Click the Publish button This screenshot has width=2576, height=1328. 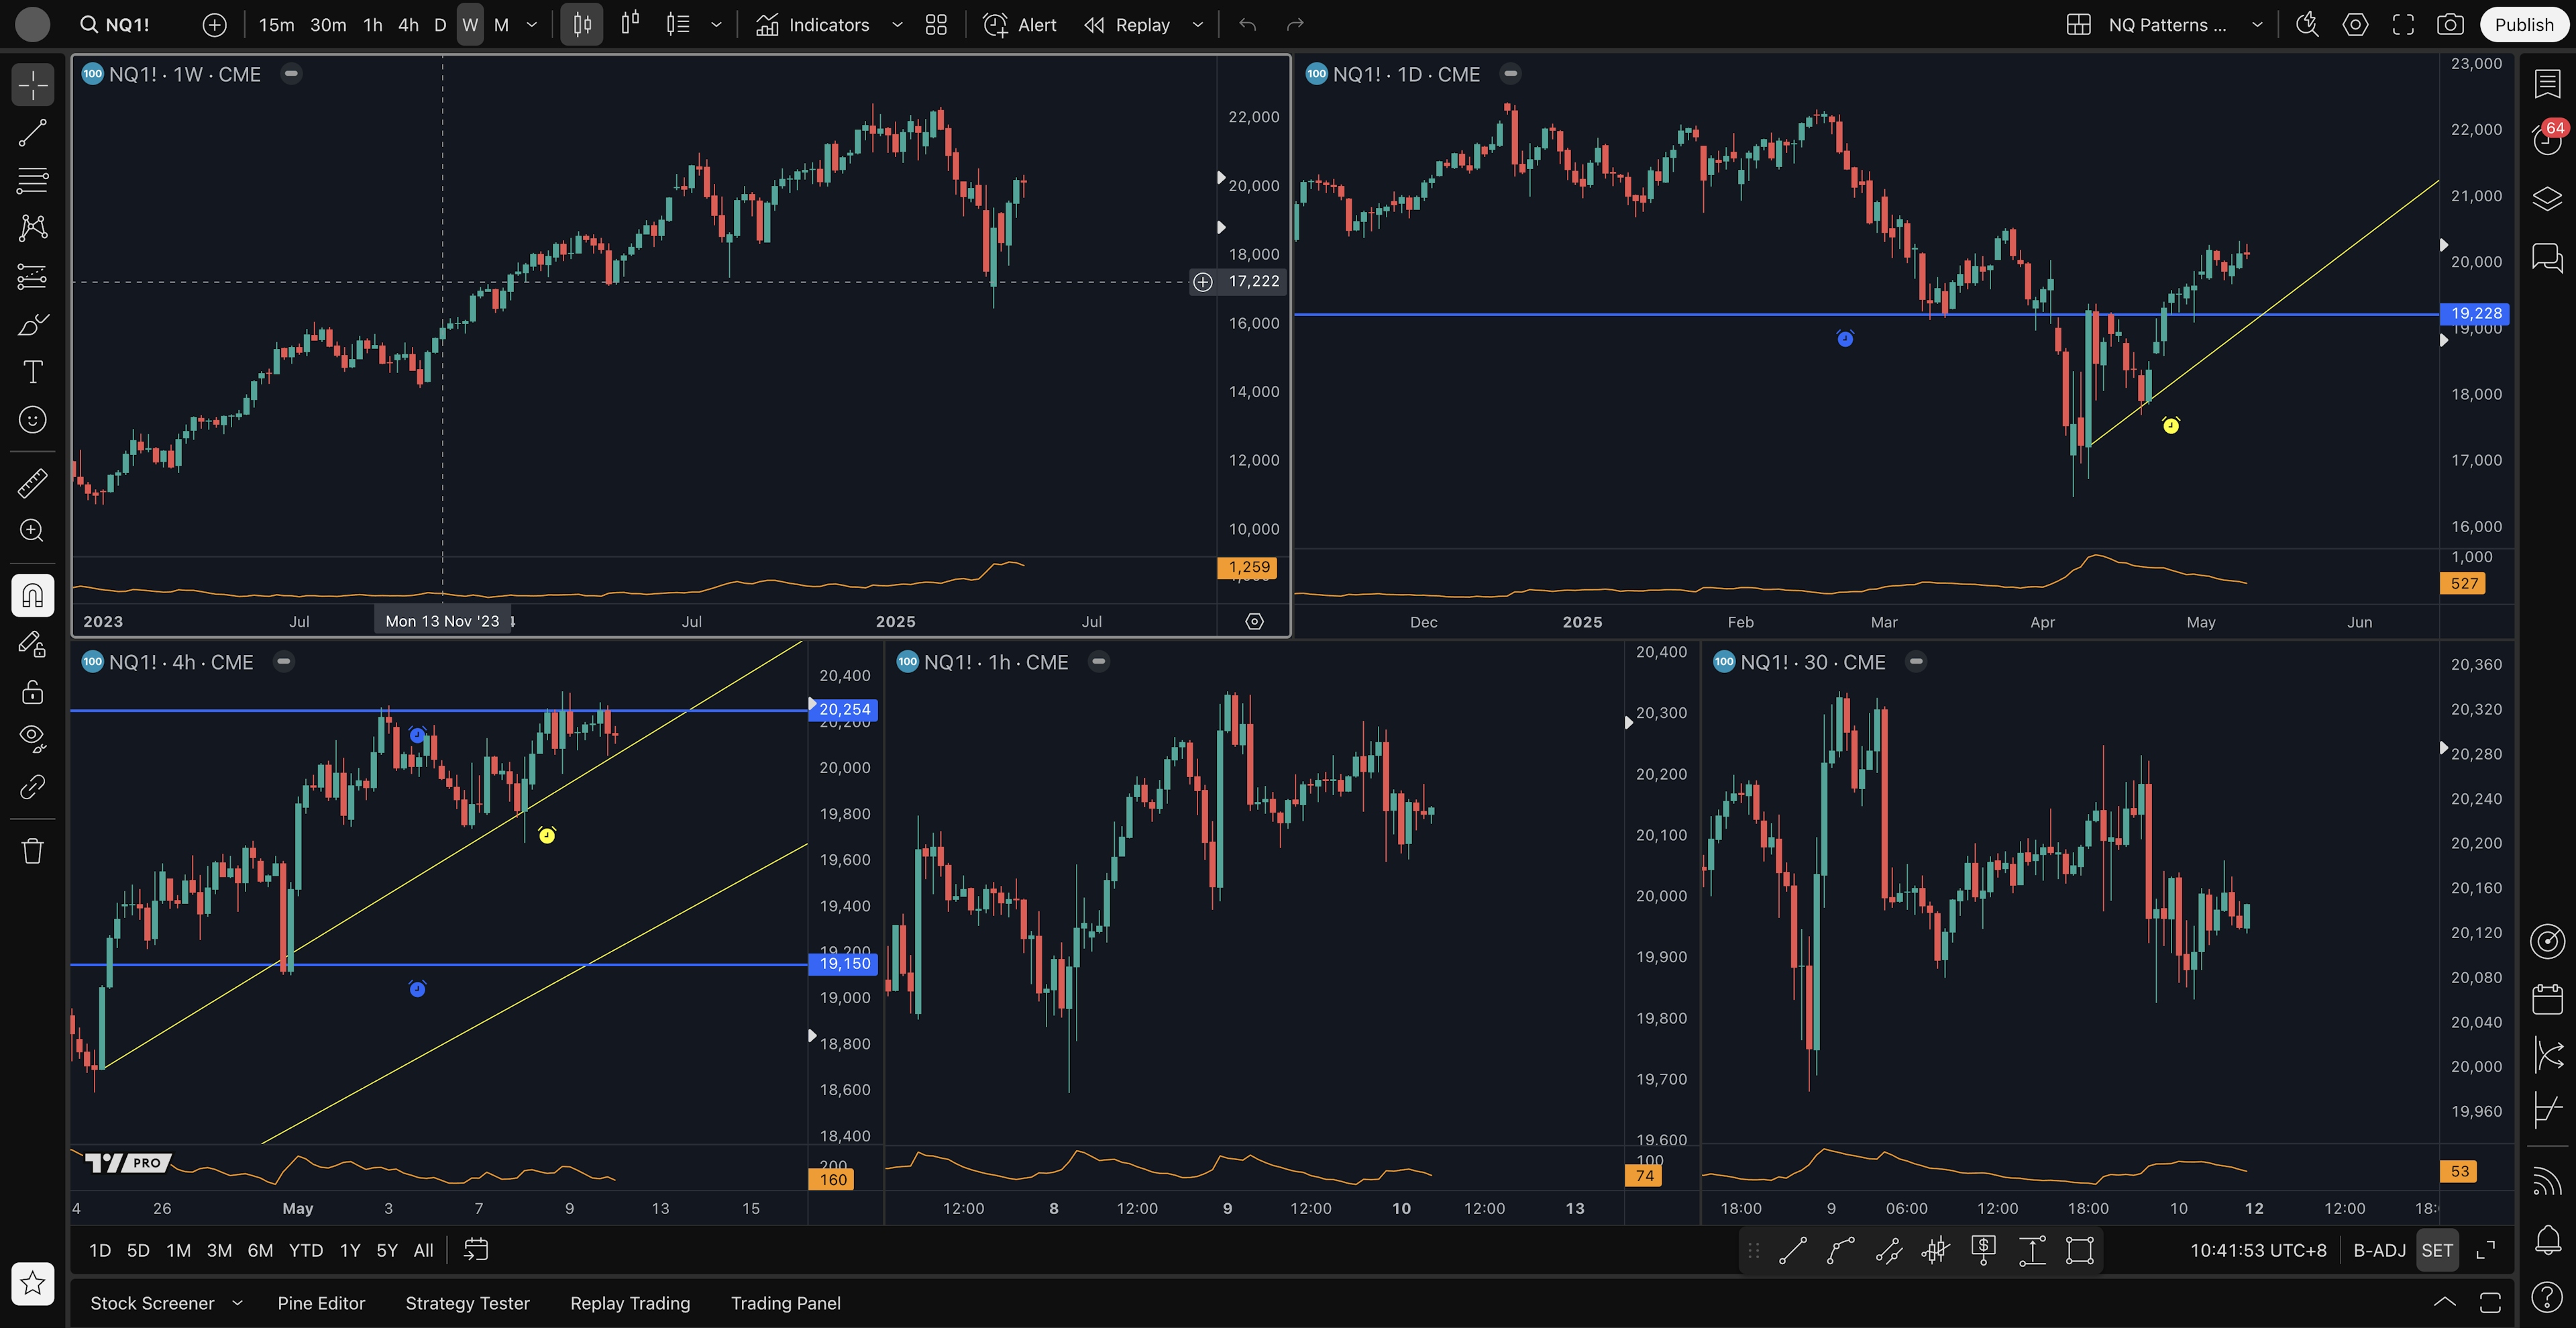(x=2523, y=25)
